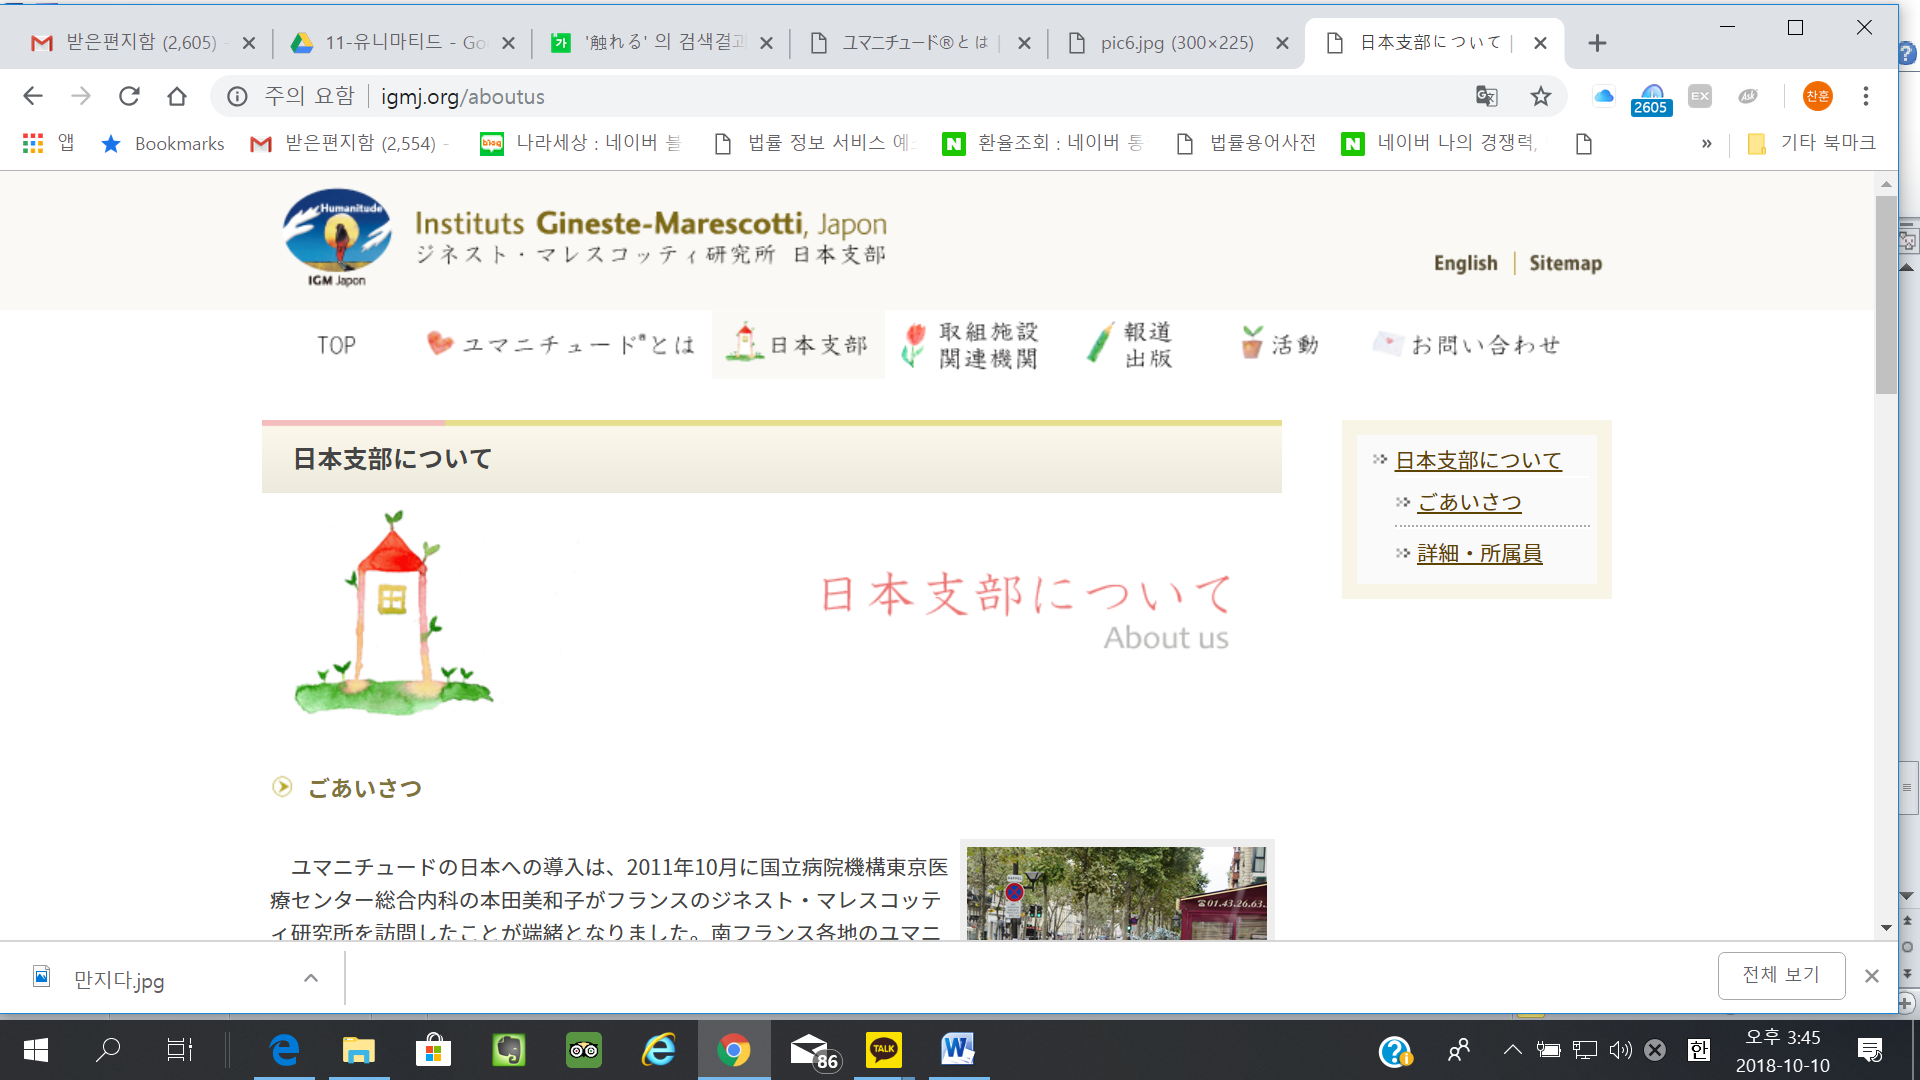Open the 詳細・所属員 sidebar link
The height and width of the screenshot is (1080, 1920).
click(x=1479, y=553)
